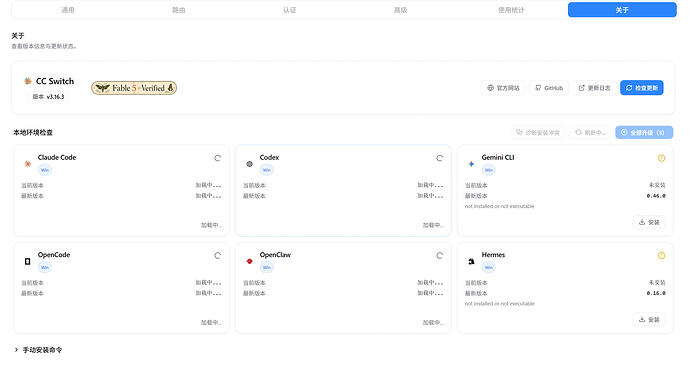Click the Fable 5 Verified badge

click(134, 88)
